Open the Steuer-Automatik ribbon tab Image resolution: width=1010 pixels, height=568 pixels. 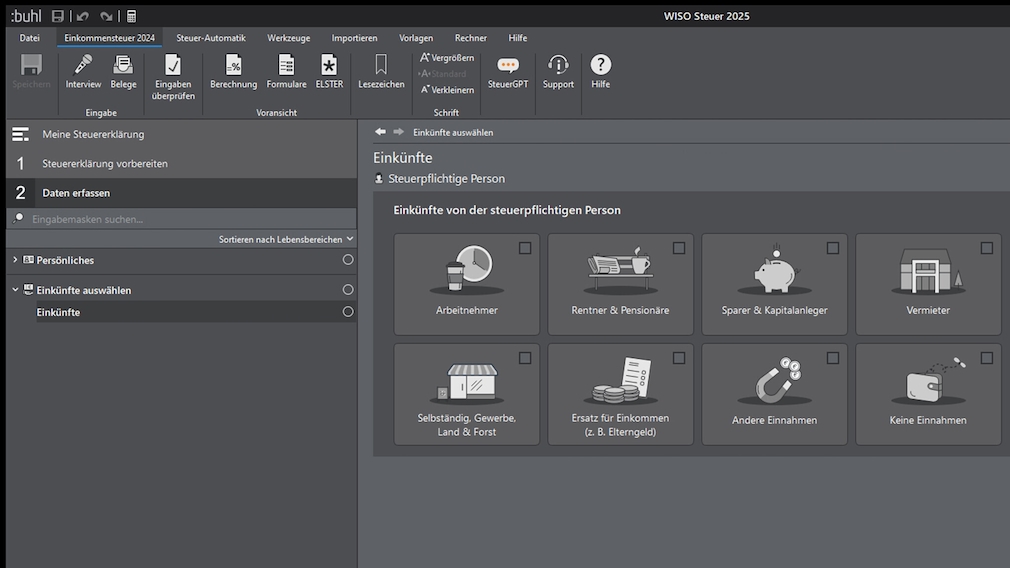point(210,38)
